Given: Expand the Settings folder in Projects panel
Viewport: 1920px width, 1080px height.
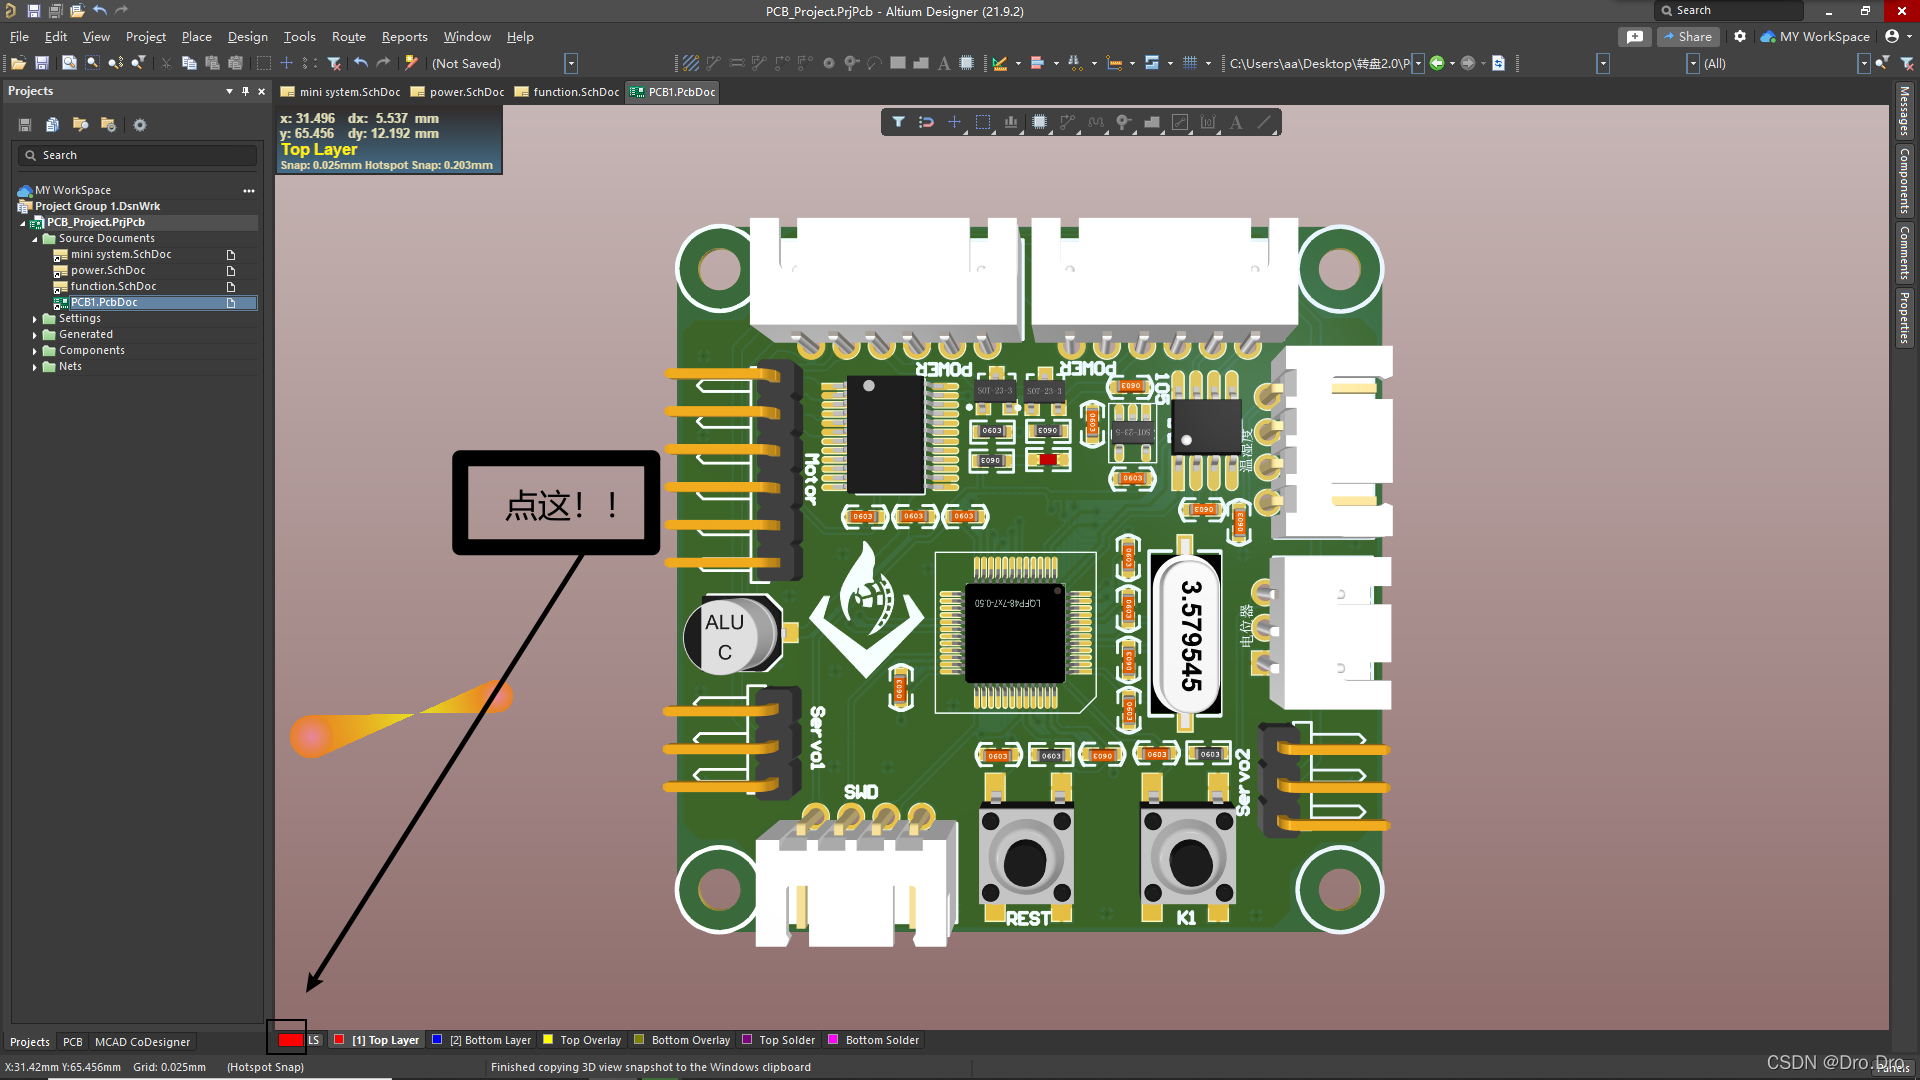Looking at the screenshot, I should tap(33, 318).
